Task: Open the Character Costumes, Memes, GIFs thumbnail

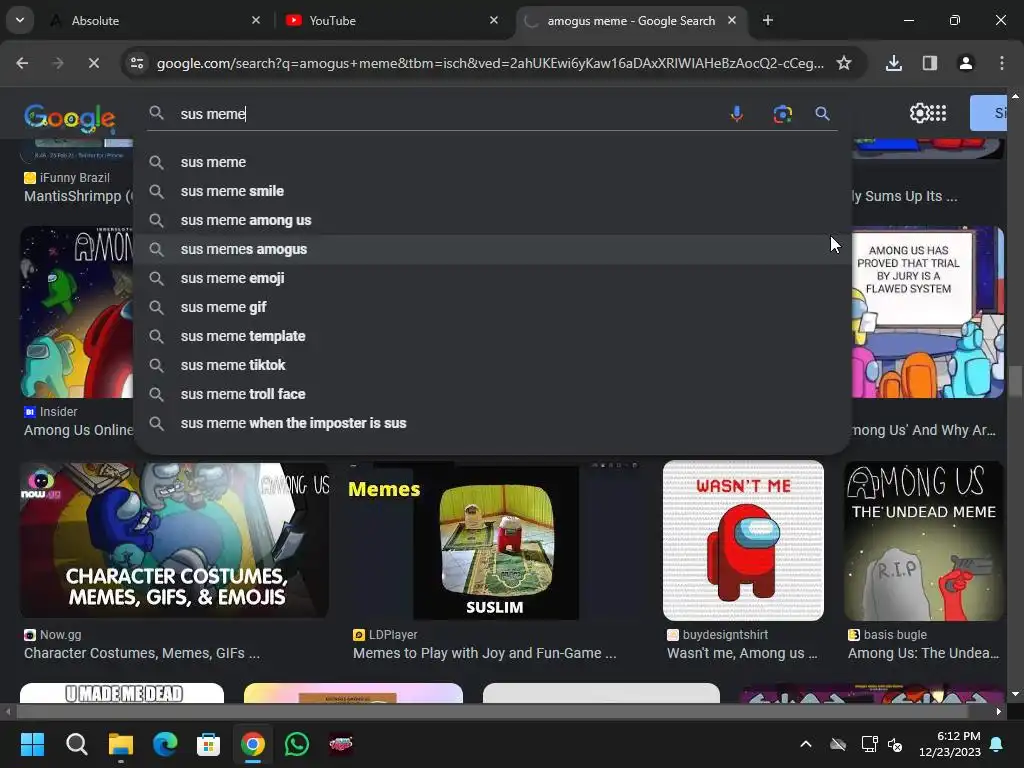Action: tap(174, 540)
